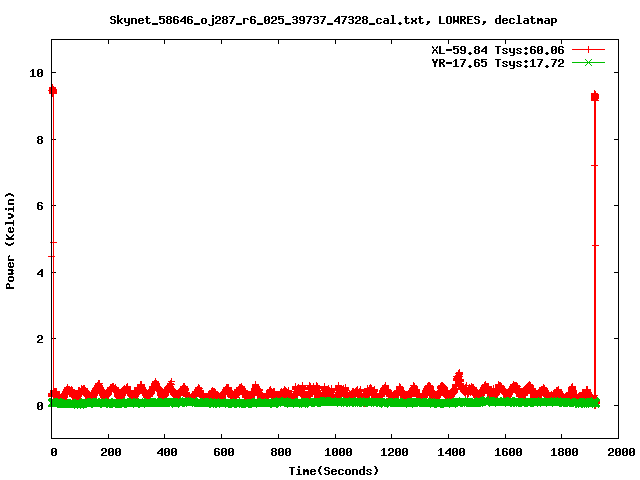Click the y-axis tick label 0
640x480 pixels.
[40, 406]
